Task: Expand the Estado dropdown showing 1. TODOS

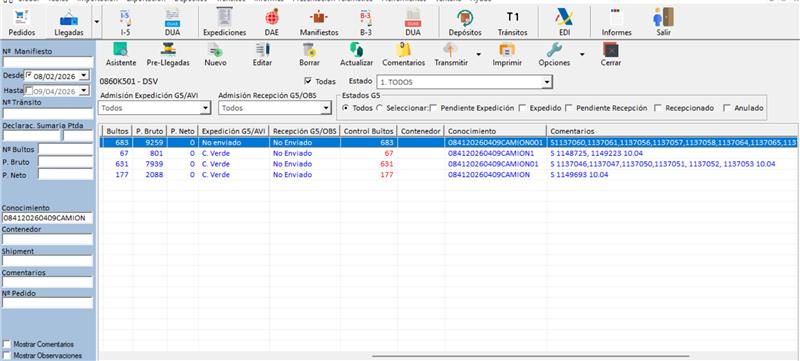Action: [547, 82]
